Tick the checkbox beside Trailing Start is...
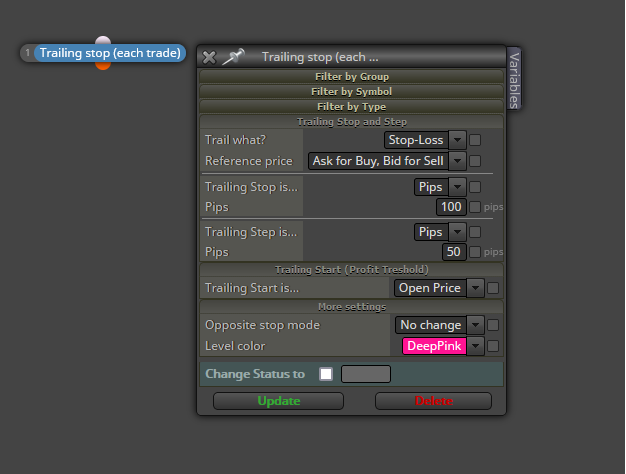The width and height of the screenshot is (626, 474). coord(493,288)
